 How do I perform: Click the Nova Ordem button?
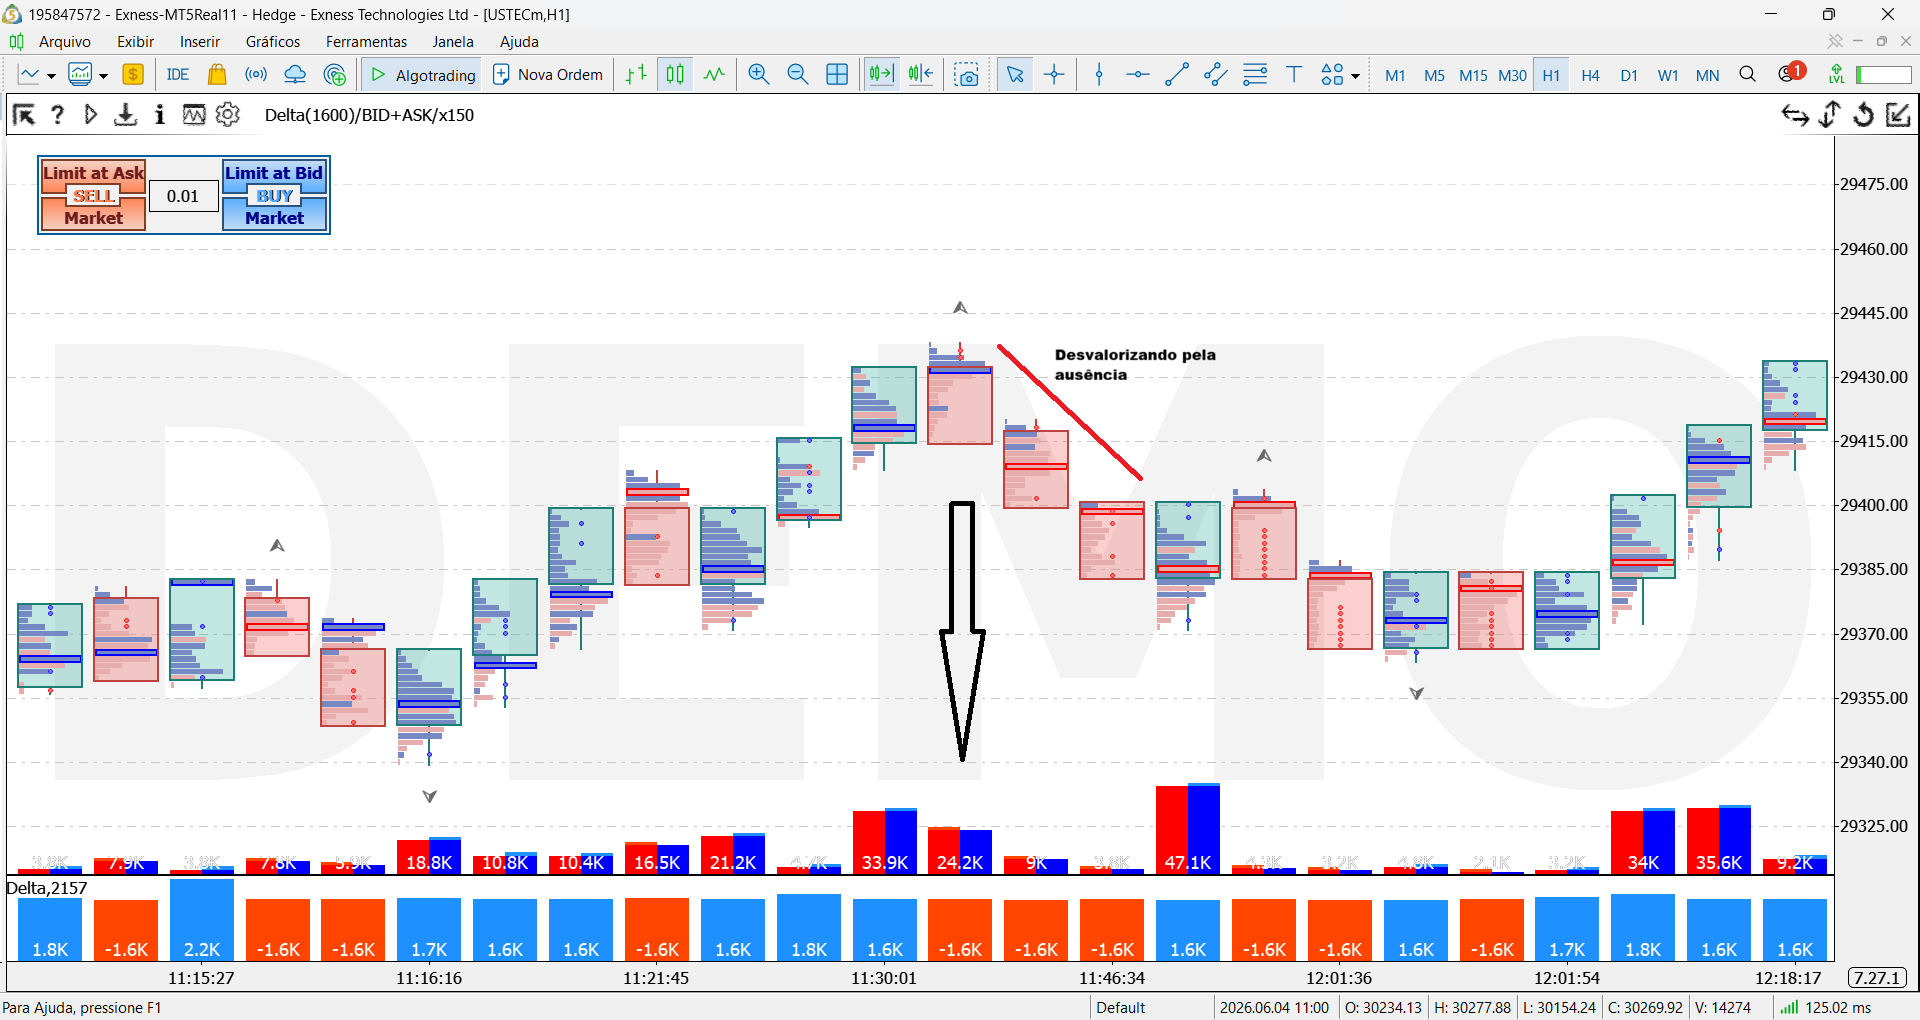[x=548, y=75]
